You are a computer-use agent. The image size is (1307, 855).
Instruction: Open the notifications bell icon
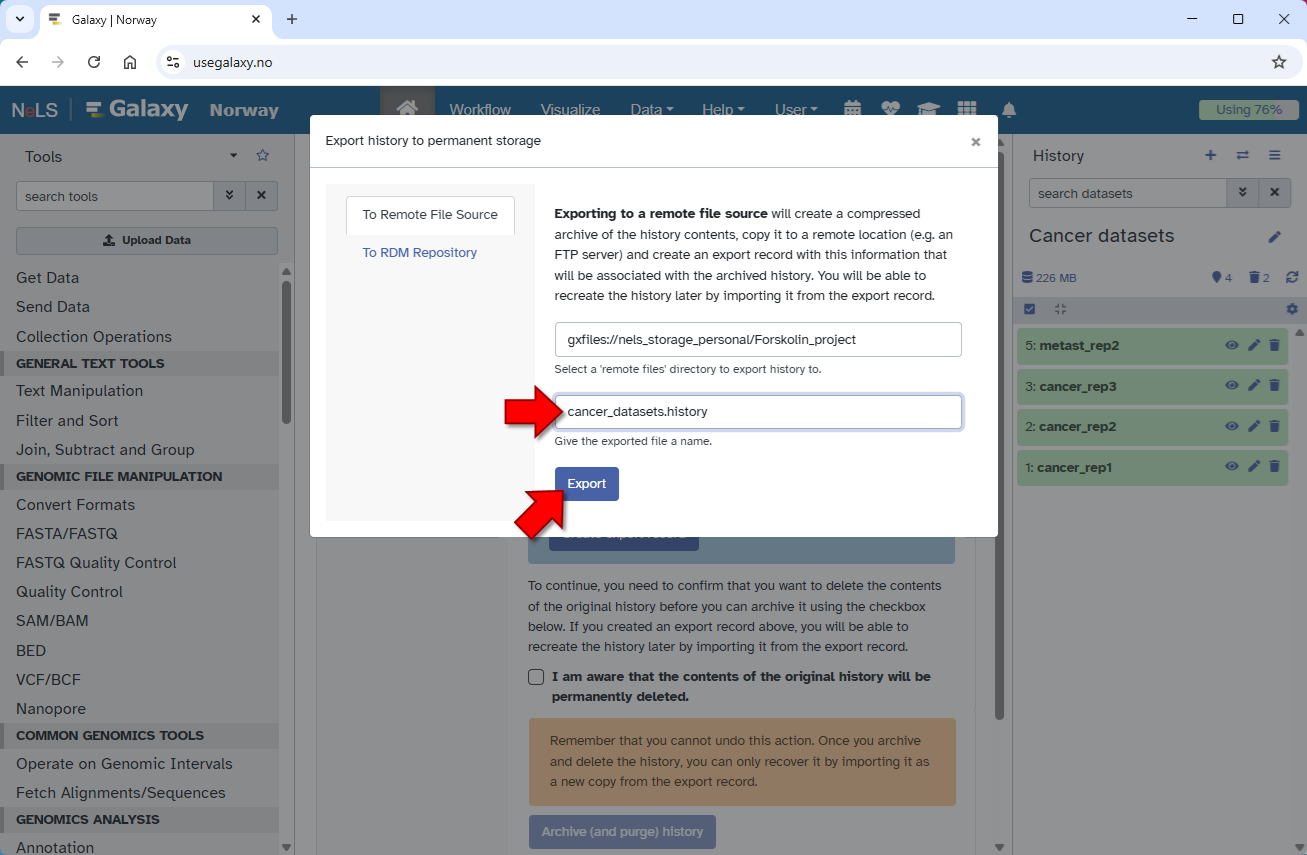[1009, 110]
